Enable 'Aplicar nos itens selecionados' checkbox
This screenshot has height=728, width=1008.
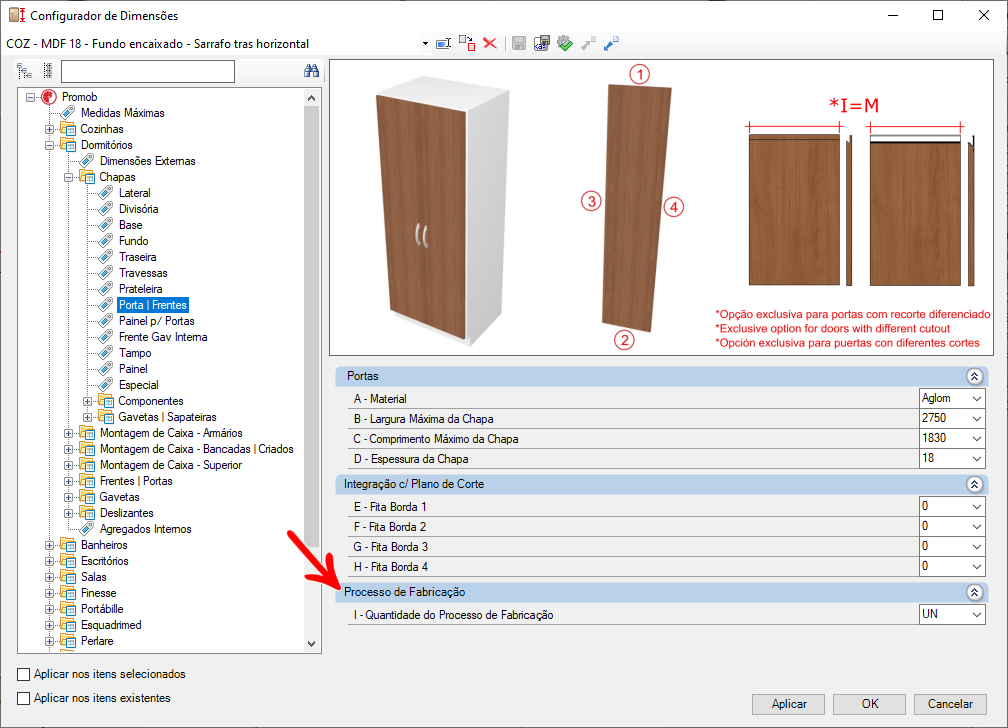coord(24,675)
